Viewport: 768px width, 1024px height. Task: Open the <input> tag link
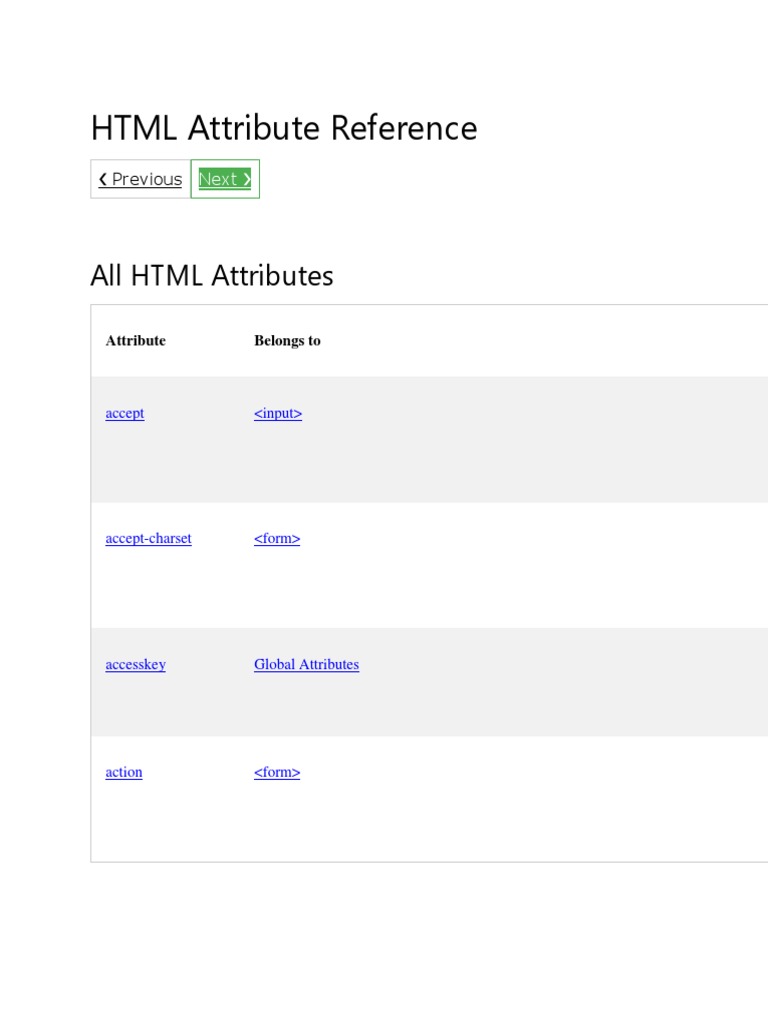(x=278, y=413)
